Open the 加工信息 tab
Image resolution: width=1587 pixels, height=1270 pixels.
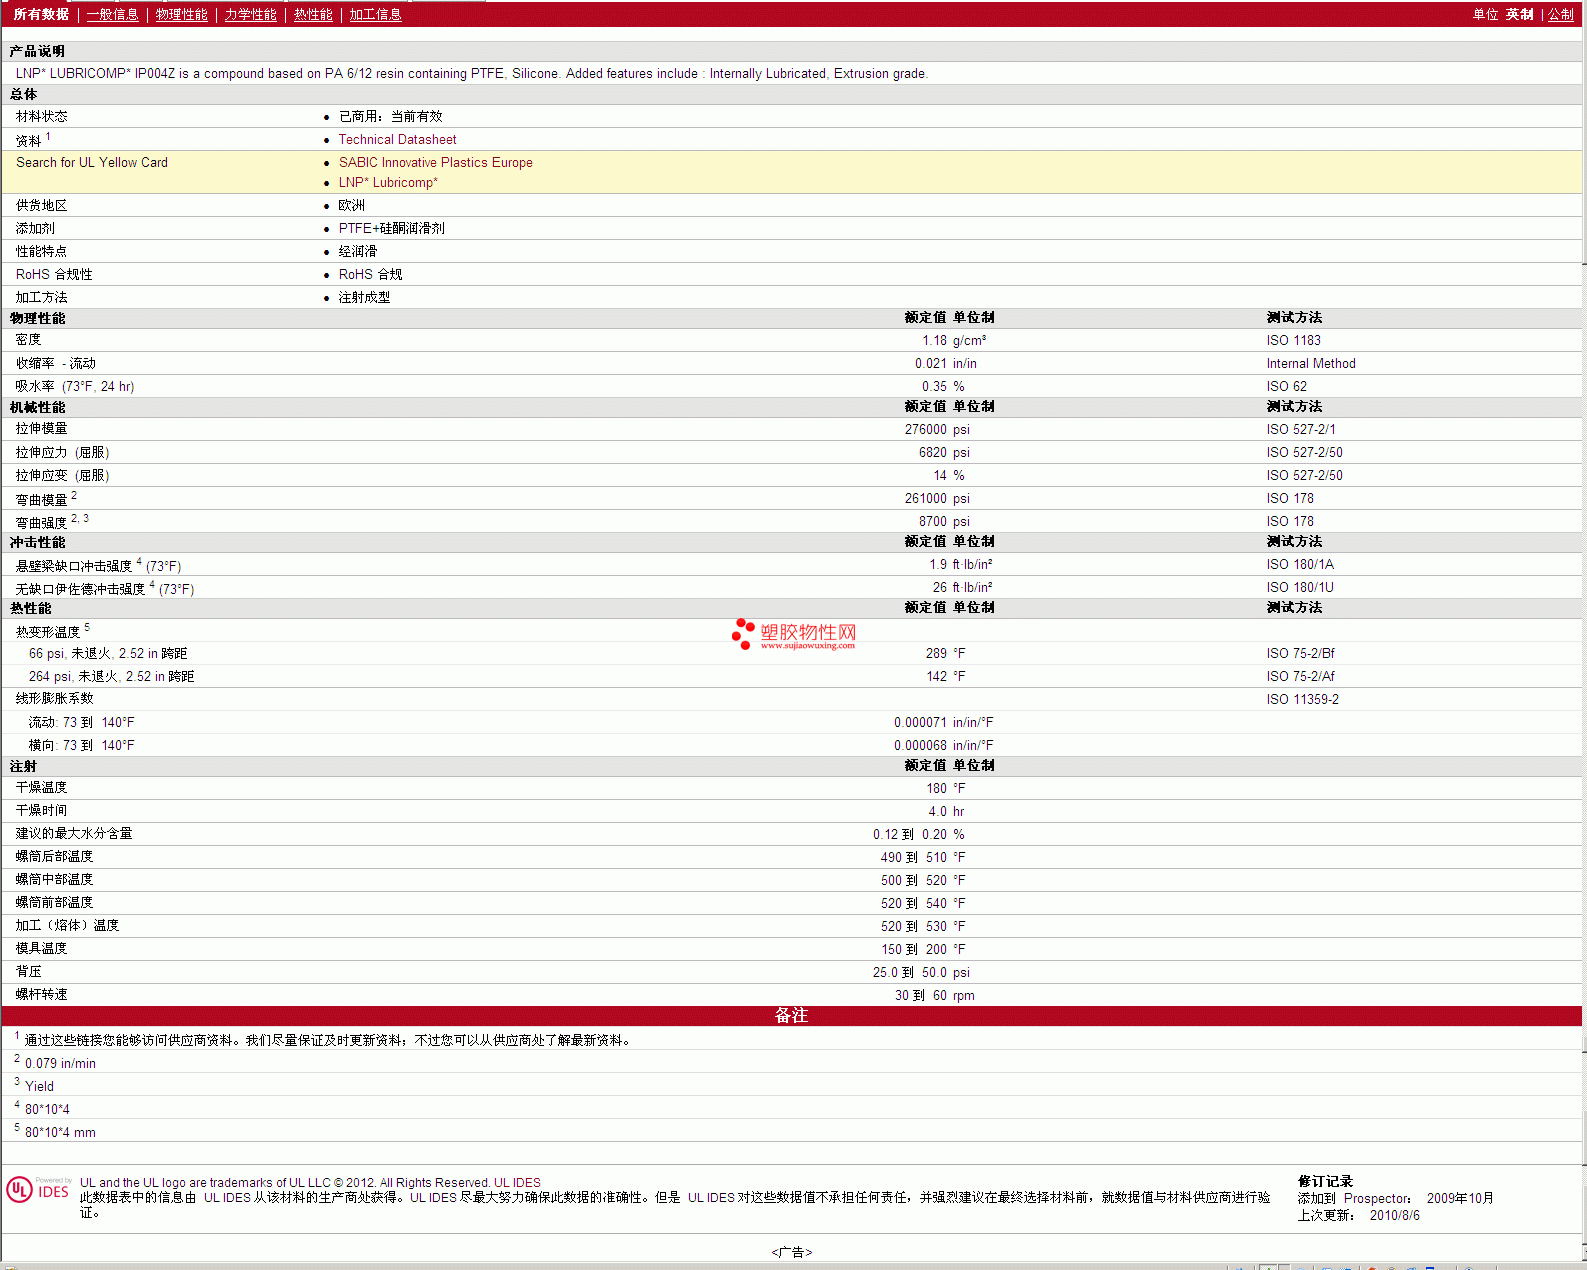coord(375,14)
